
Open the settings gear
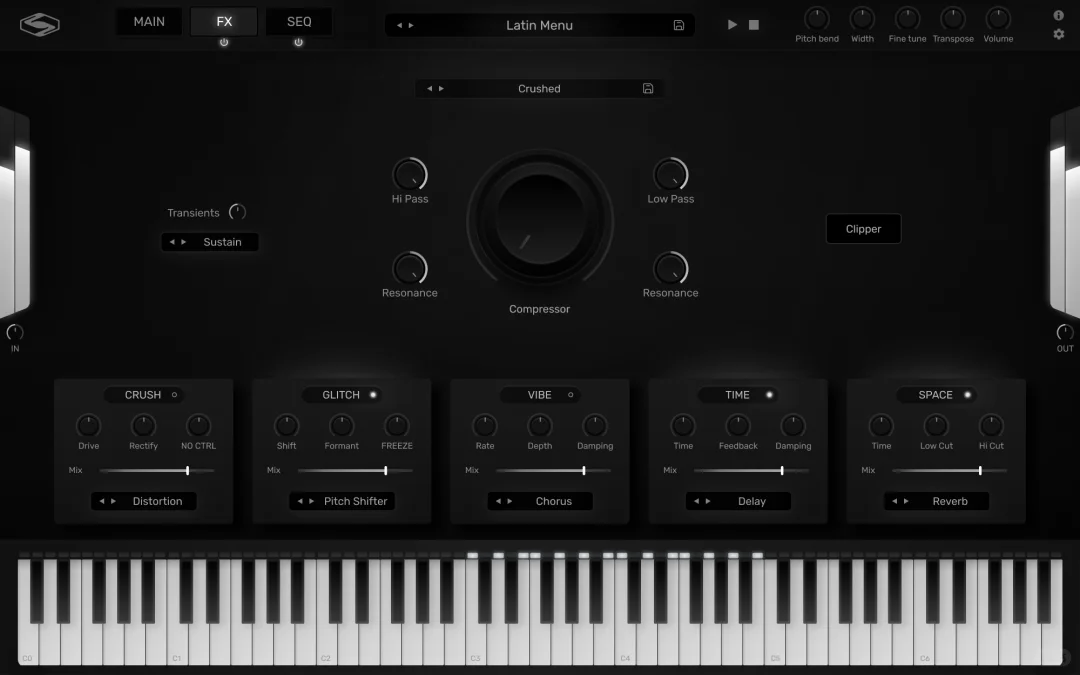click(x=1059, y=34)
